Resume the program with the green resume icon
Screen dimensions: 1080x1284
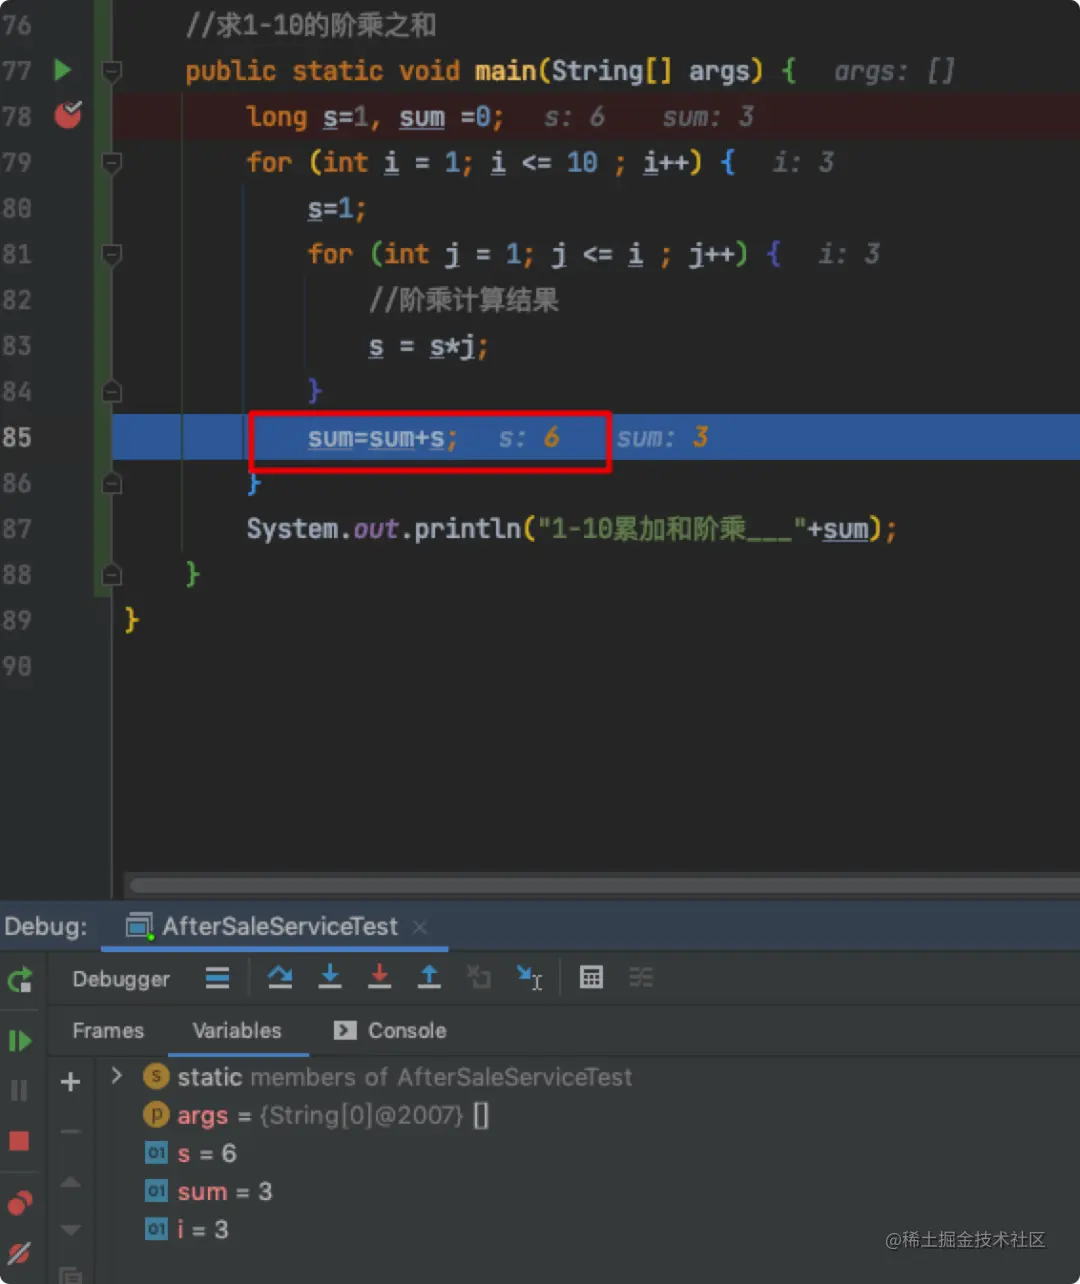pyautogui.click(x=20, y=1040)
